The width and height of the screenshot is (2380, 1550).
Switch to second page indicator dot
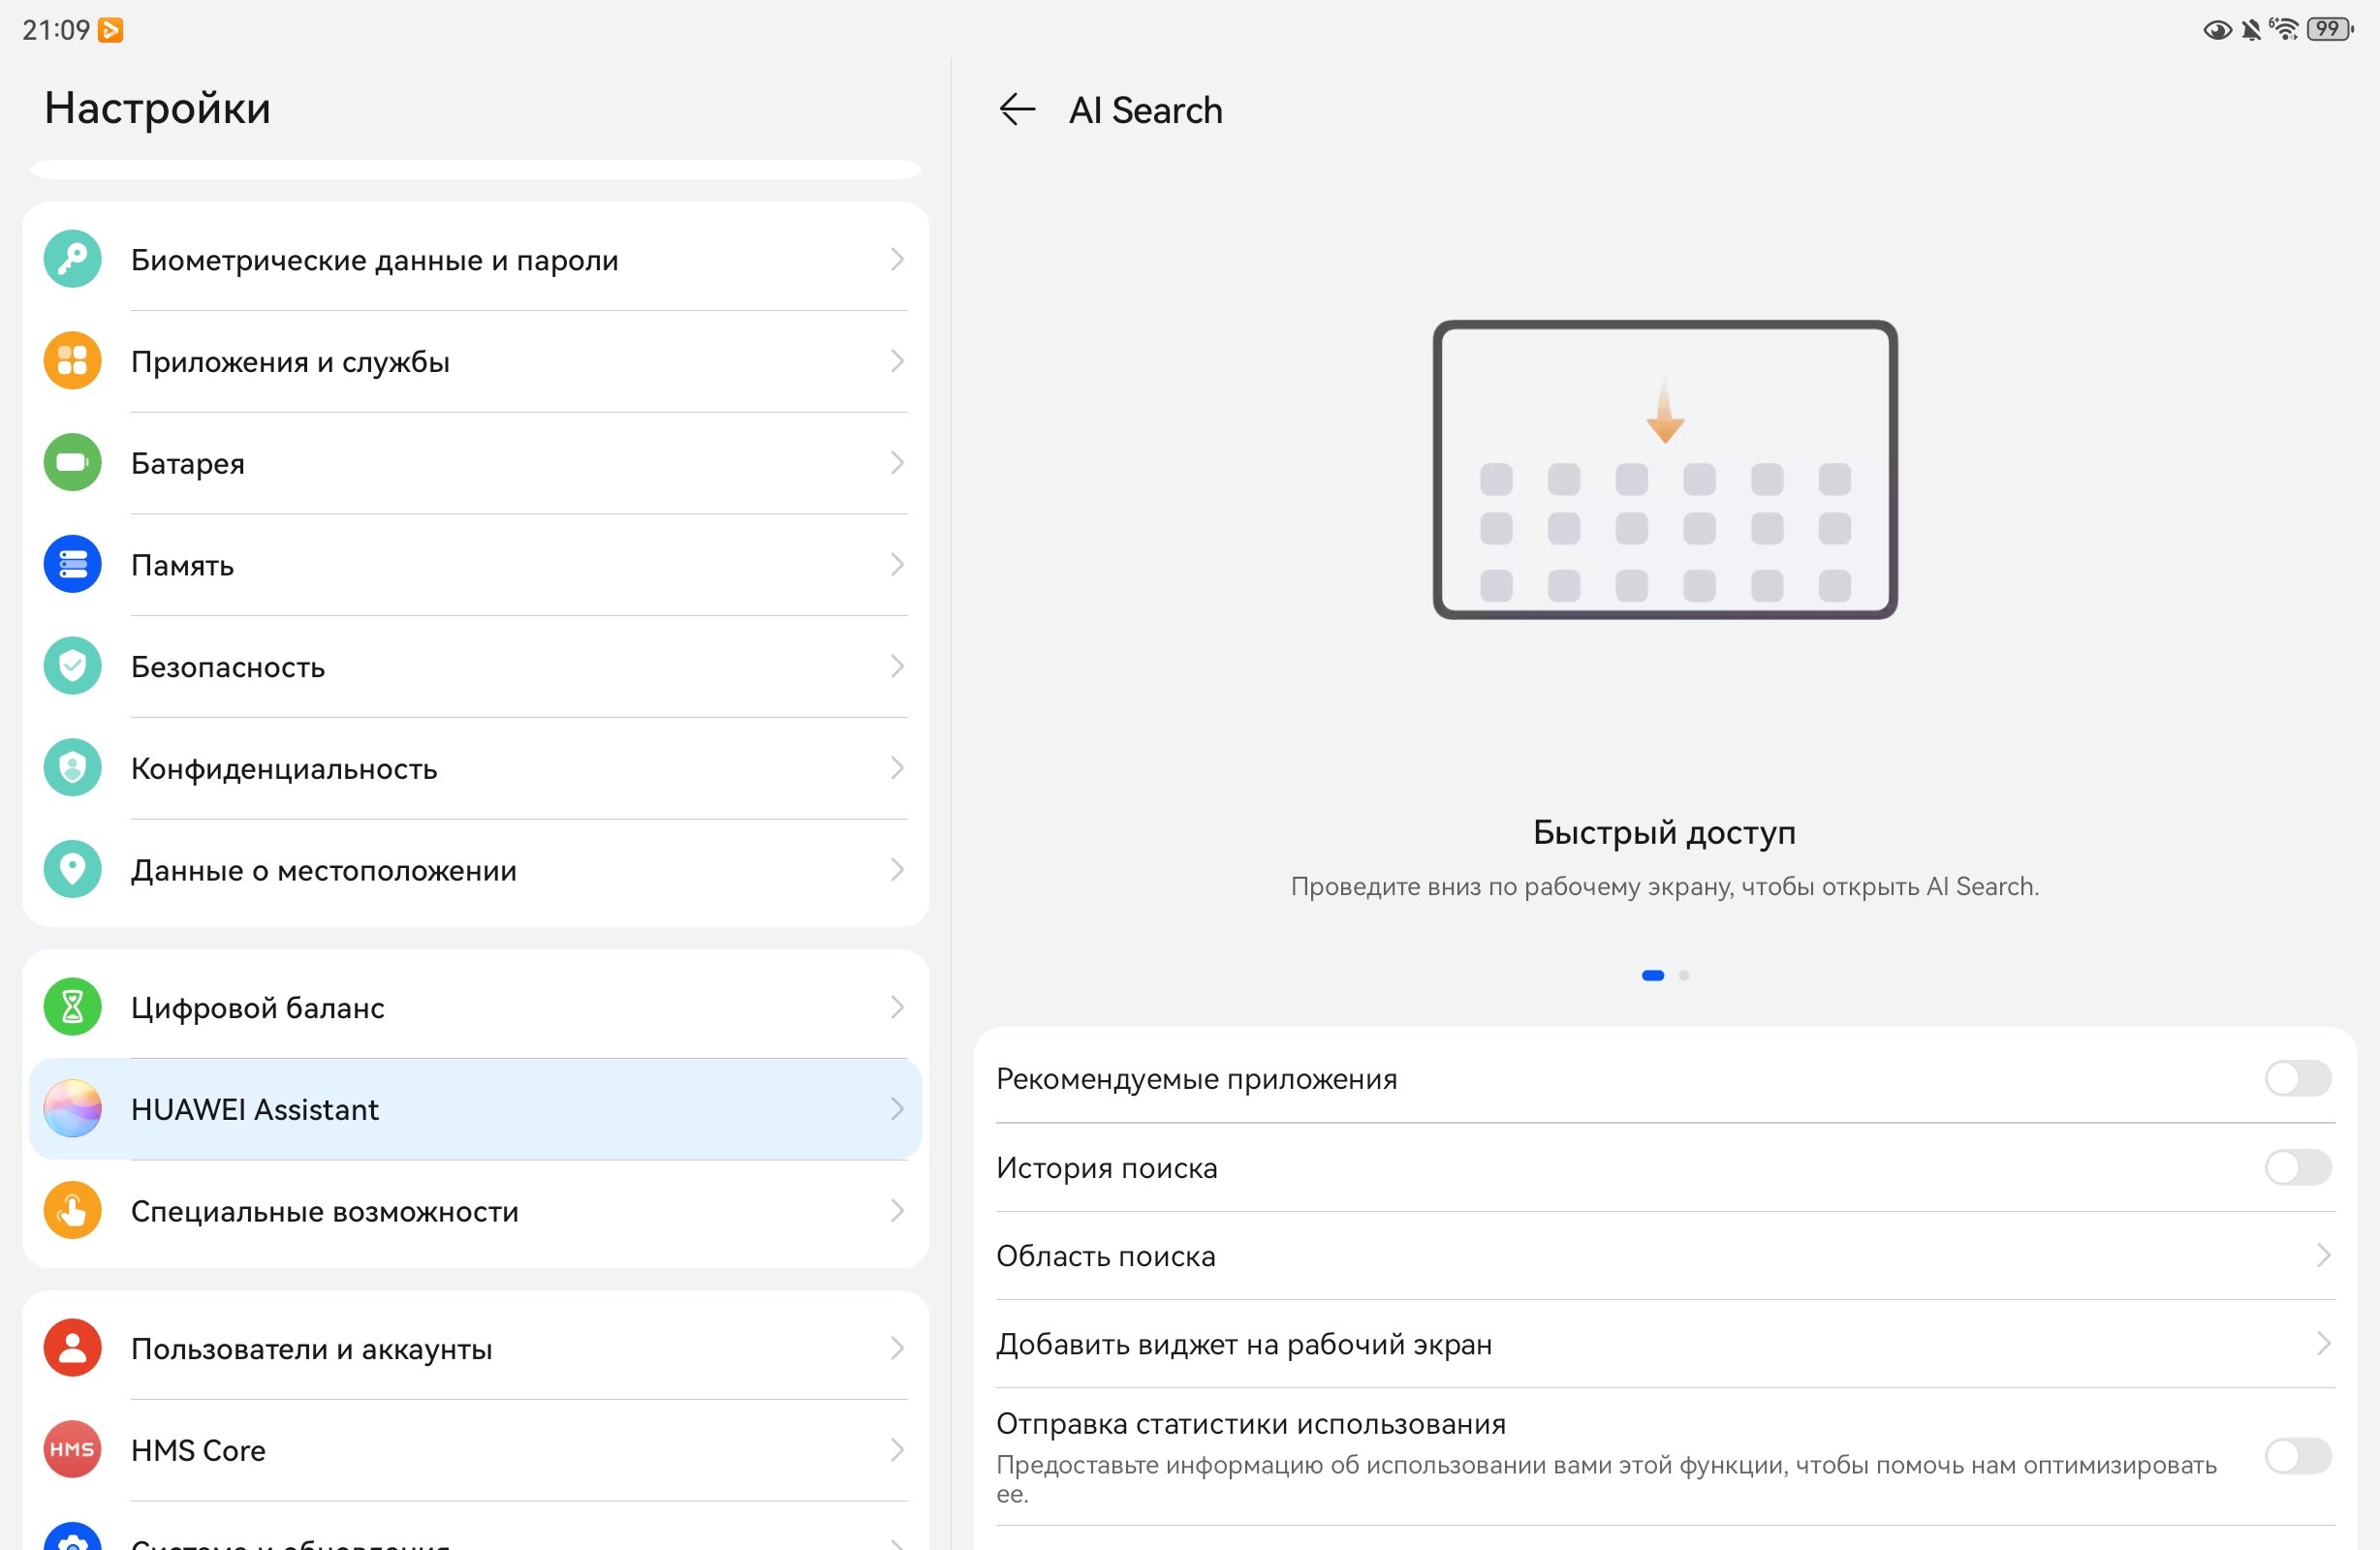coord(1684,975)
